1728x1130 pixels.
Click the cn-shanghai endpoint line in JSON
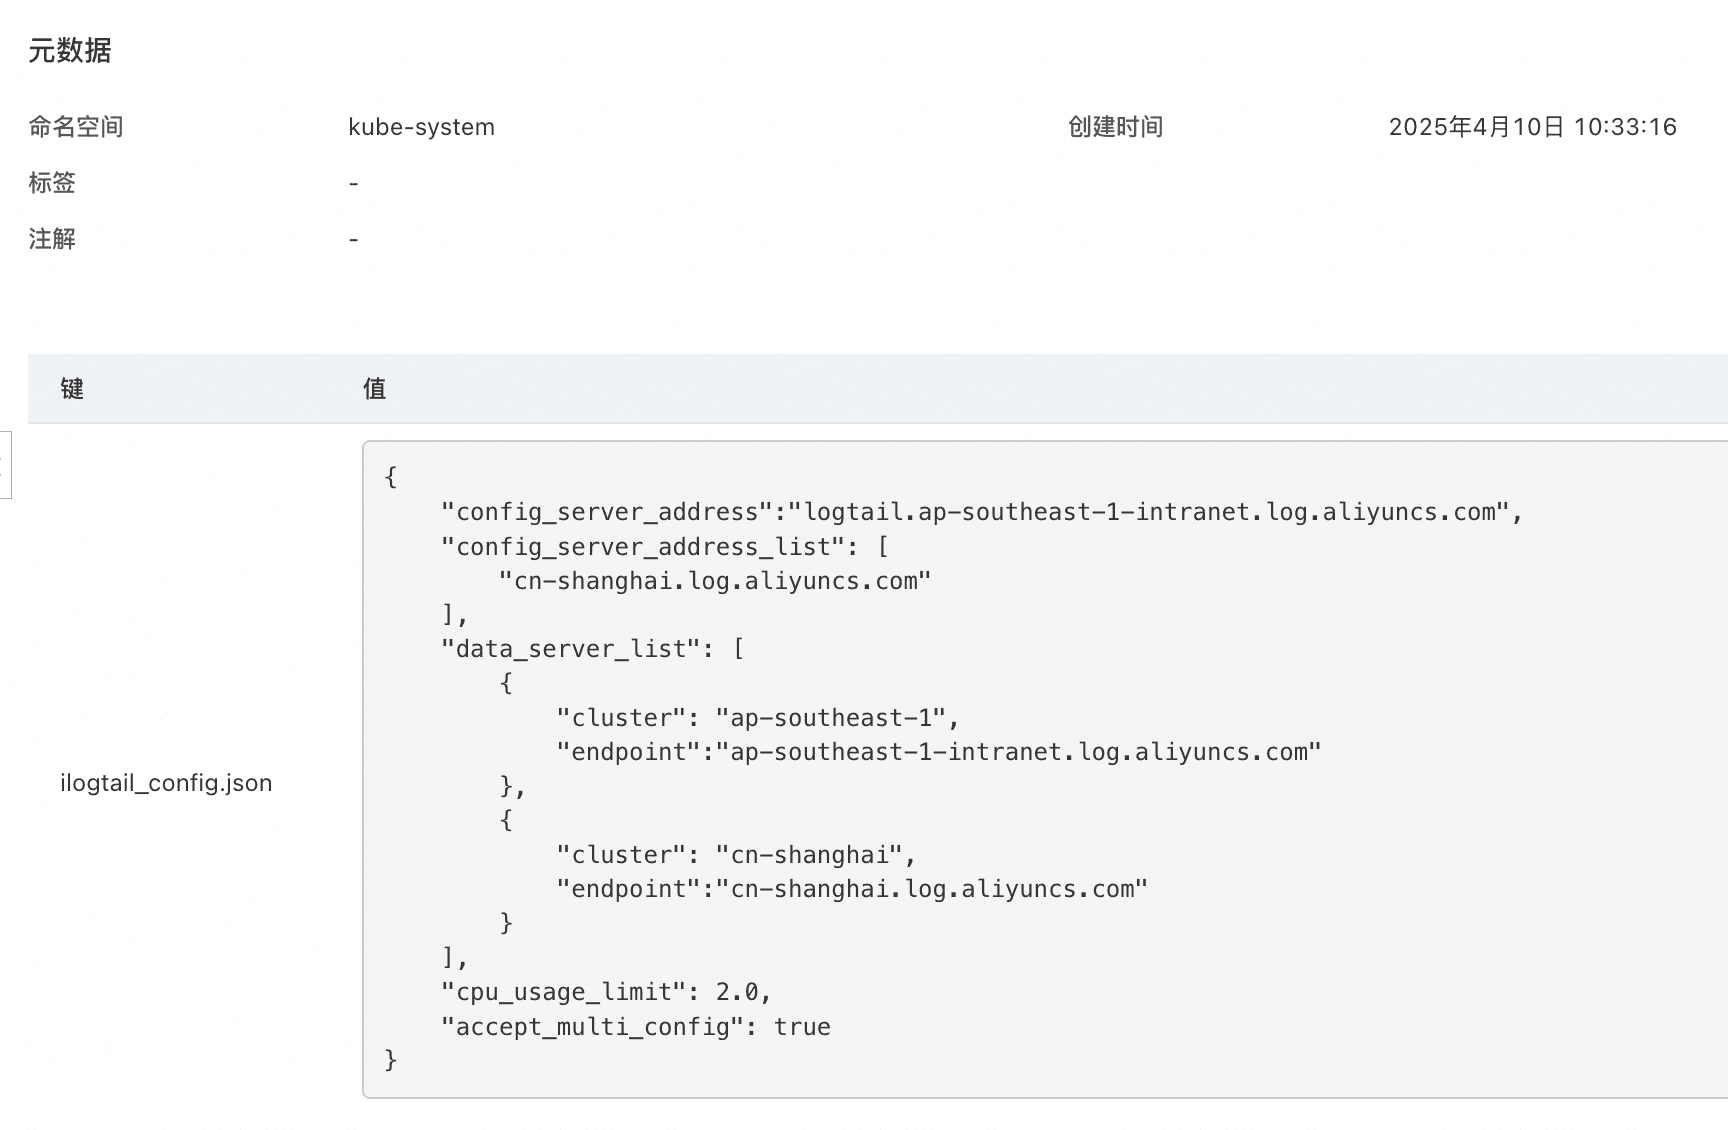coord(851,889)
